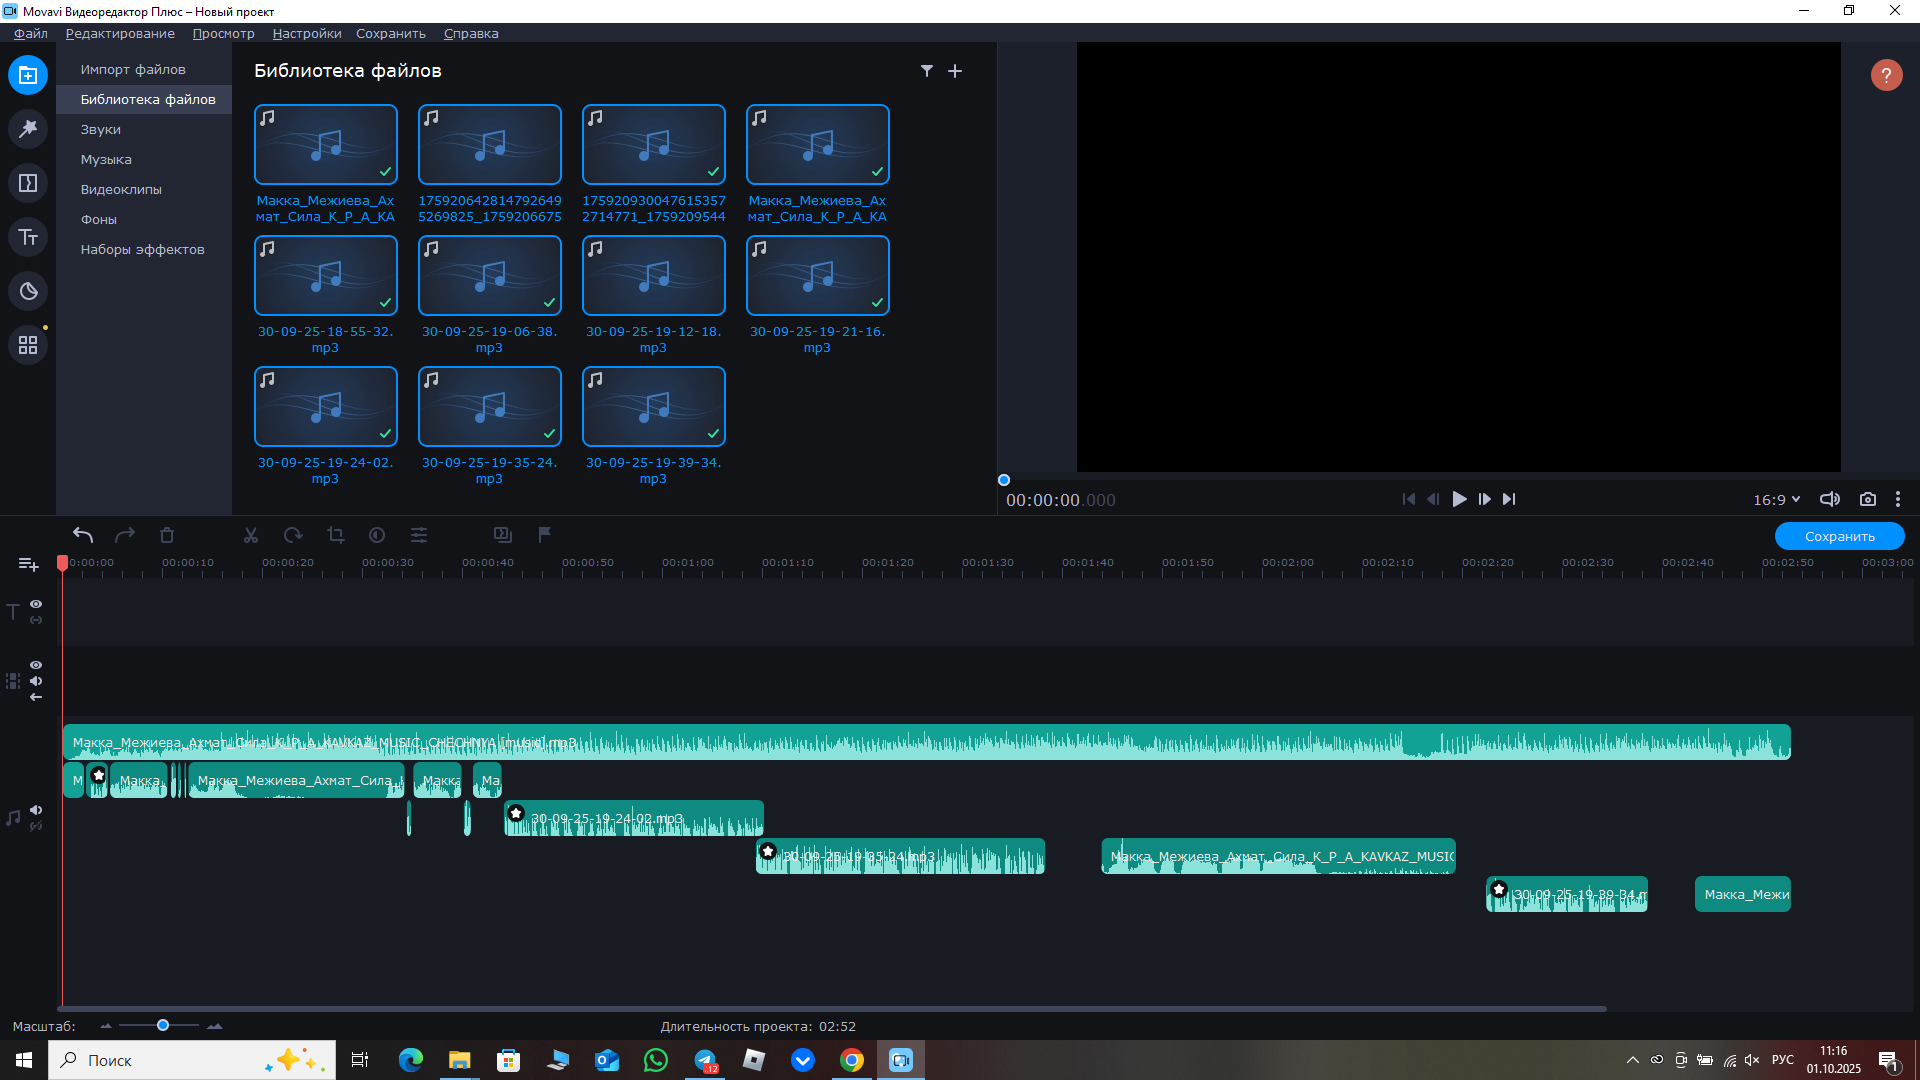The width and height of the screenshot is (1920, 1080).
Task: Take a snapshot with camera icon
Action: [x=1867, y=499]
